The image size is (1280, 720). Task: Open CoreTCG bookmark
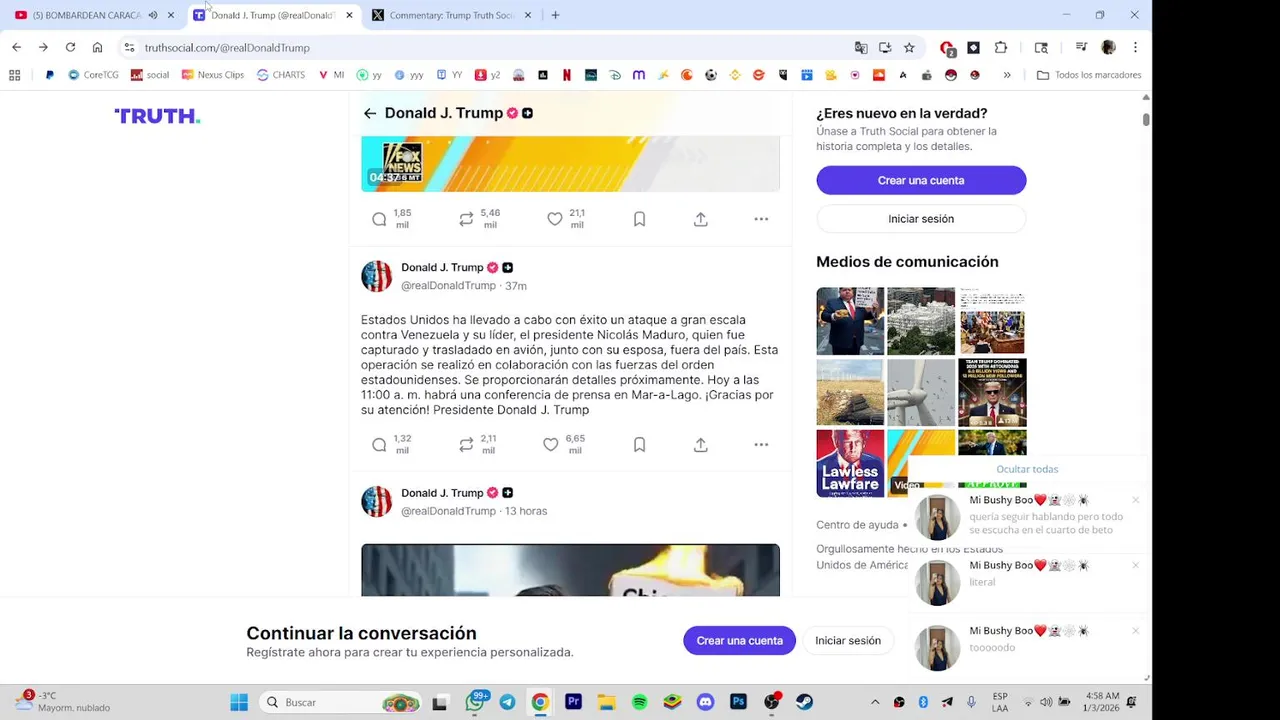[93, 75]
